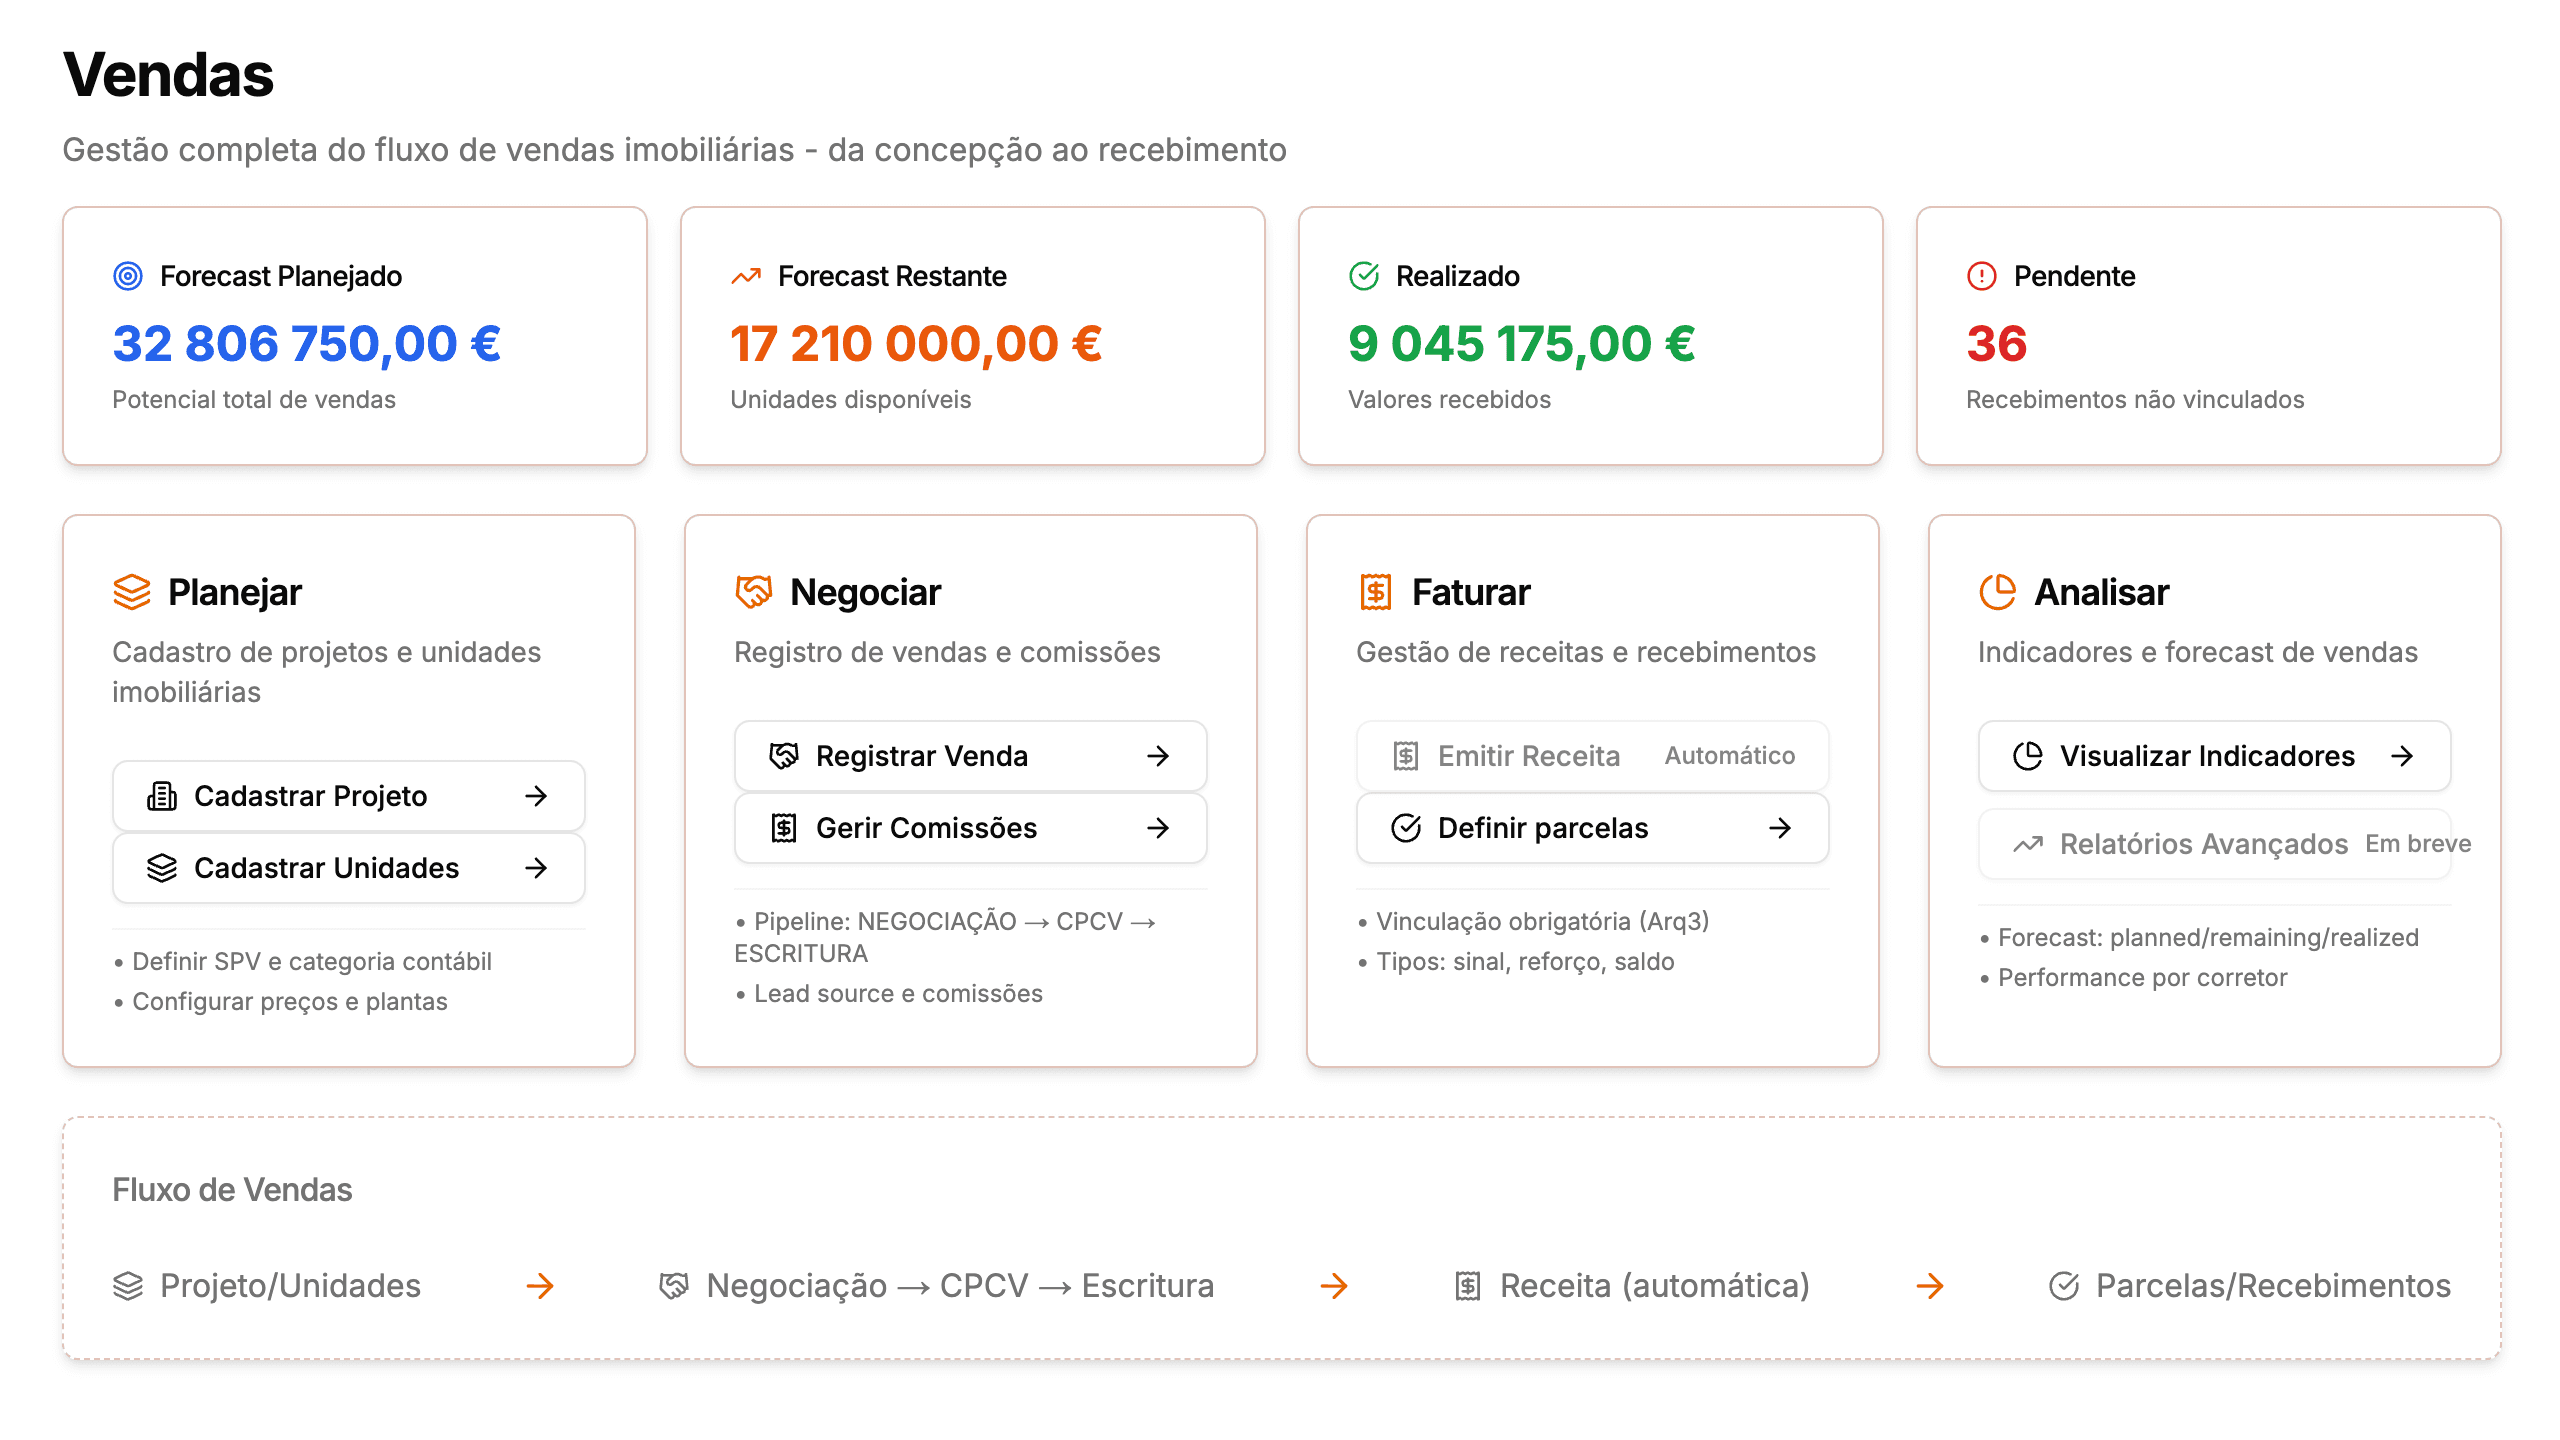Open Visualizar Indicadores
Viewport: 2560px width, 1440px height.
2214,756
